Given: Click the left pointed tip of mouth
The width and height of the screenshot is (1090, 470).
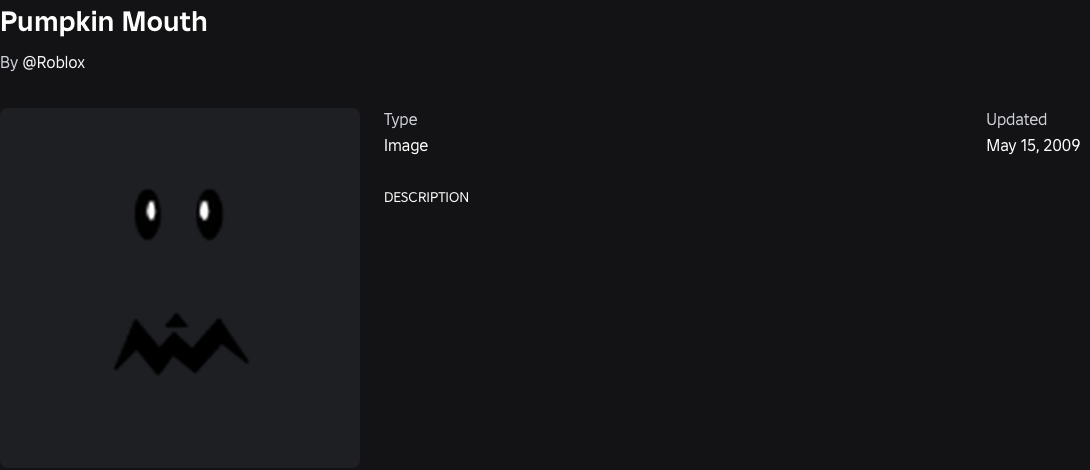Looking at the screenshot, I should (x=118, y=366).
